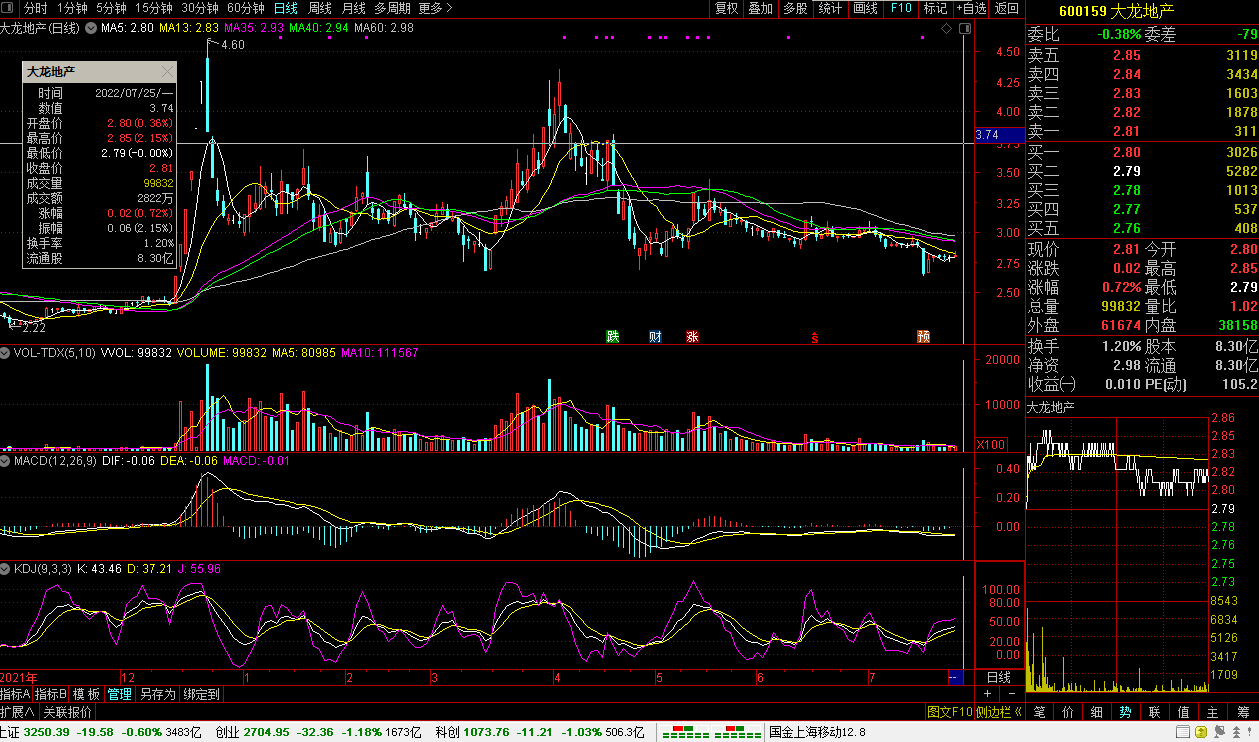The height and width of the screenshot is (742, 1259).
Task: Click the diamond marker icon above chart
Action: 947,29
